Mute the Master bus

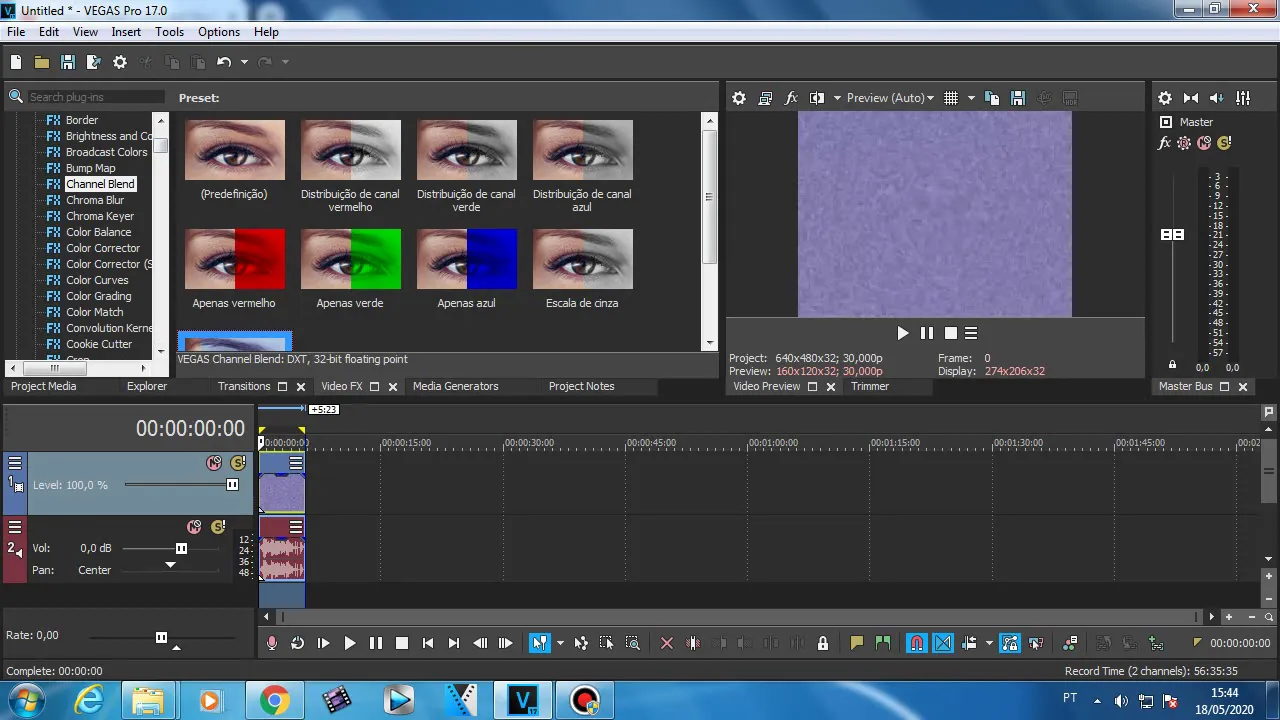[1204, 143]
